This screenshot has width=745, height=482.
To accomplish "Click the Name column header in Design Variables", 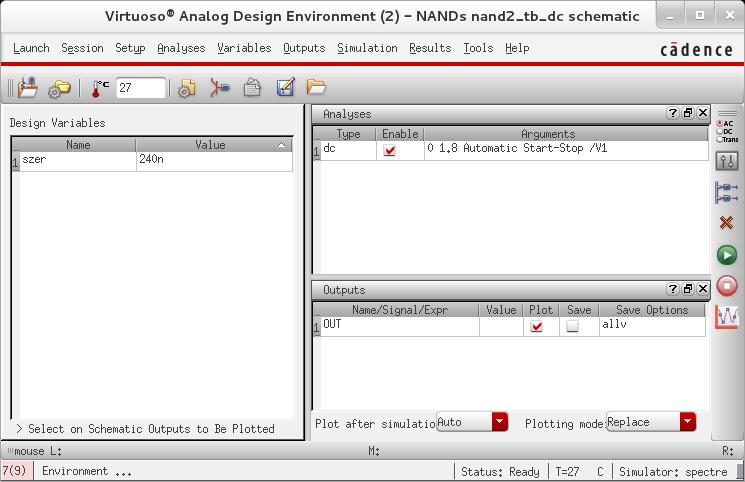I will 78,145.
